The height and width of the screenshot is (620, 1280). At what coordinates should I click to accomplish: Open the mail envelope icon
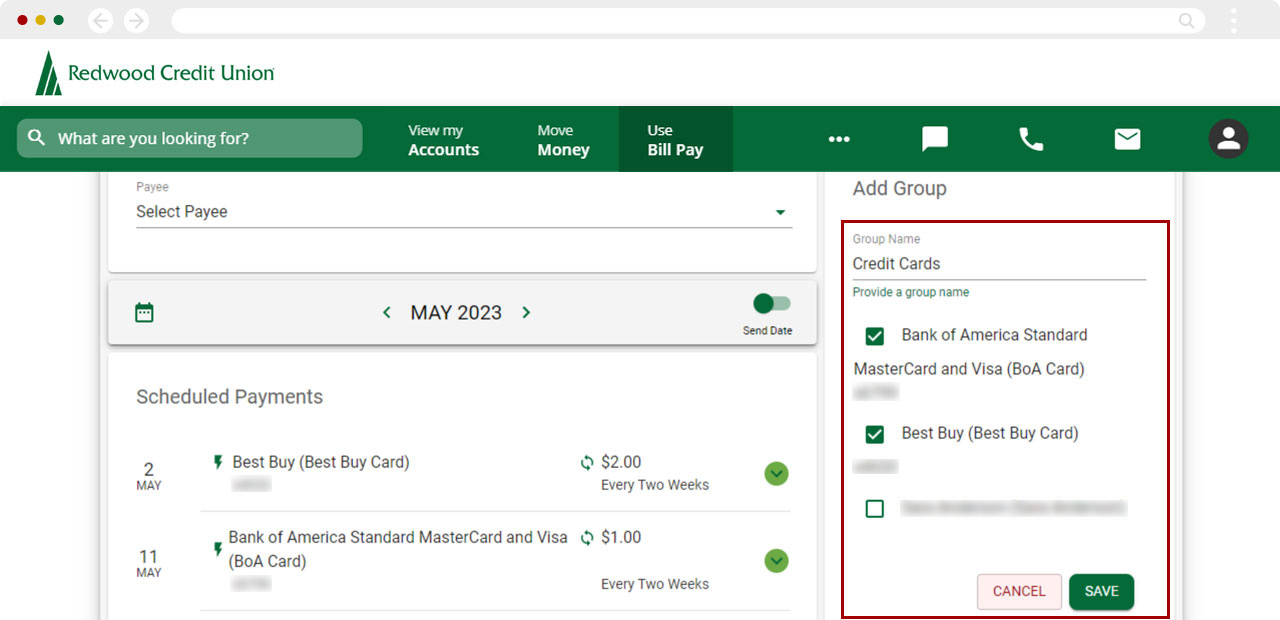(x=1127, y=139)
